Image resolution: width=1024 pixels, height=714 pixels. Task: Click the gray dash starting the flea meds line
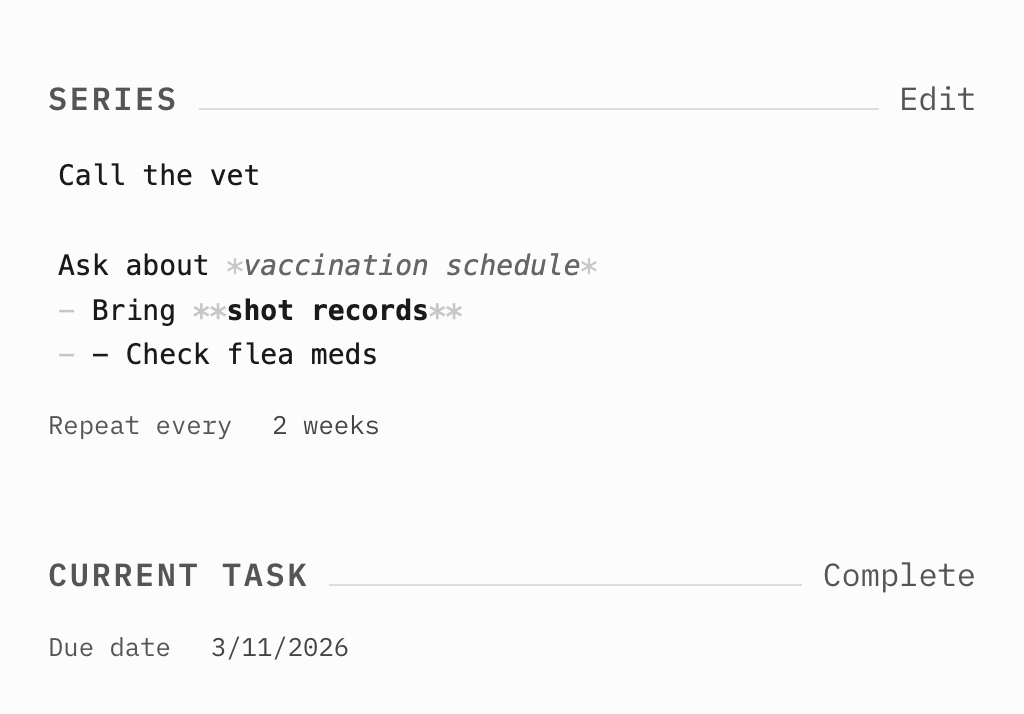[x=67, y=354]
